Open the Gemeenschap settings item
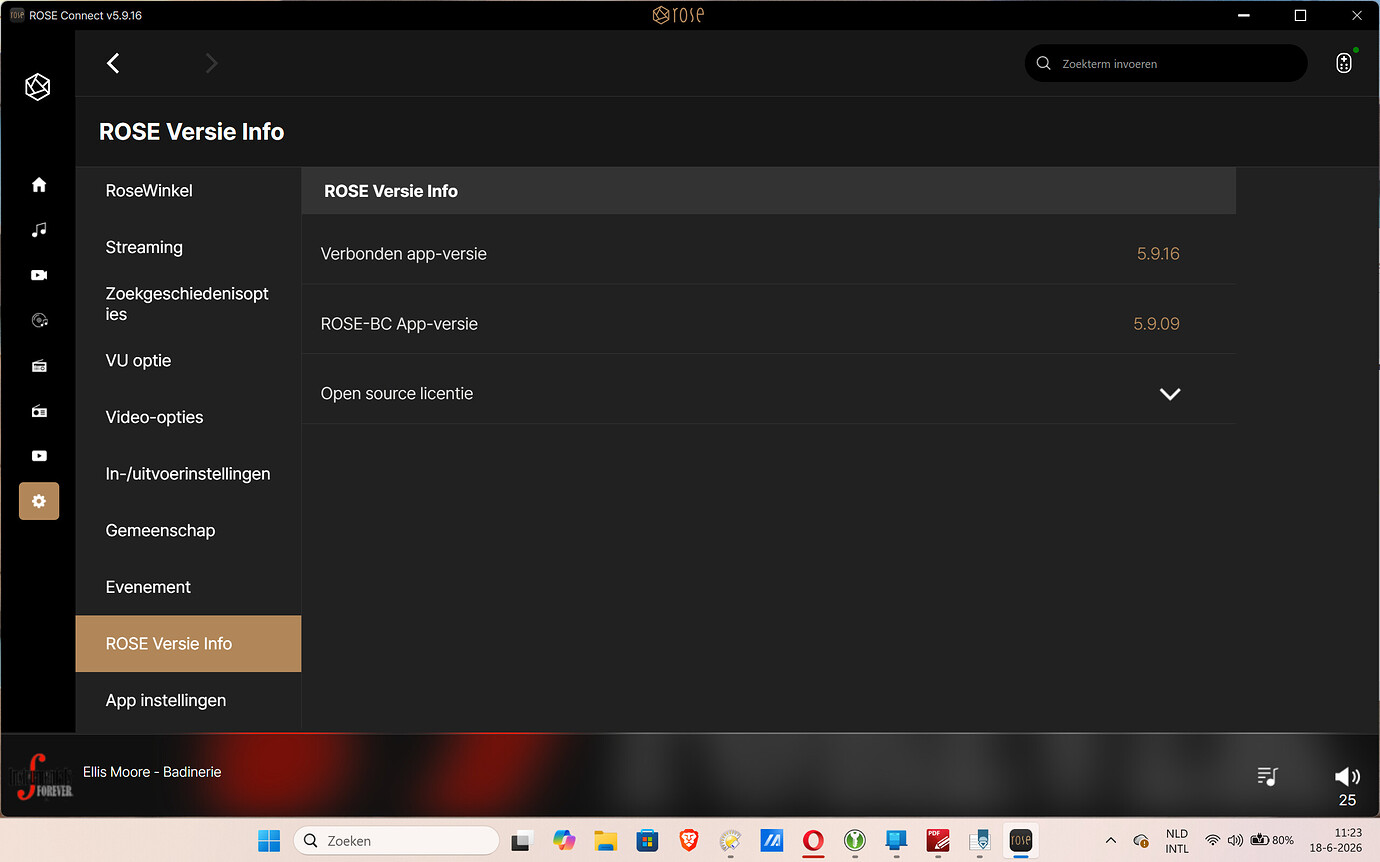1380x862 pixels. point(188,530)
